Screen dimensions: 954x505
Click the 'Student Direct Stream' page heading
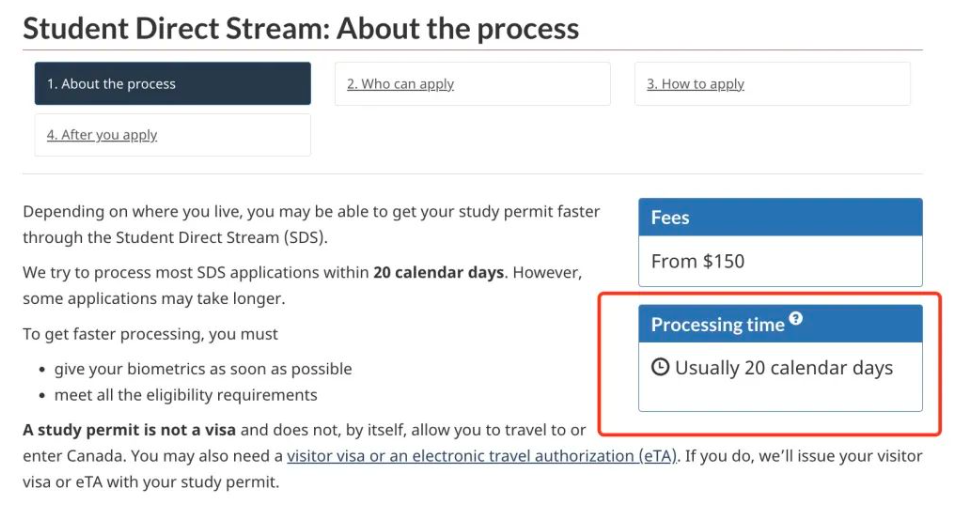point(300,28)
